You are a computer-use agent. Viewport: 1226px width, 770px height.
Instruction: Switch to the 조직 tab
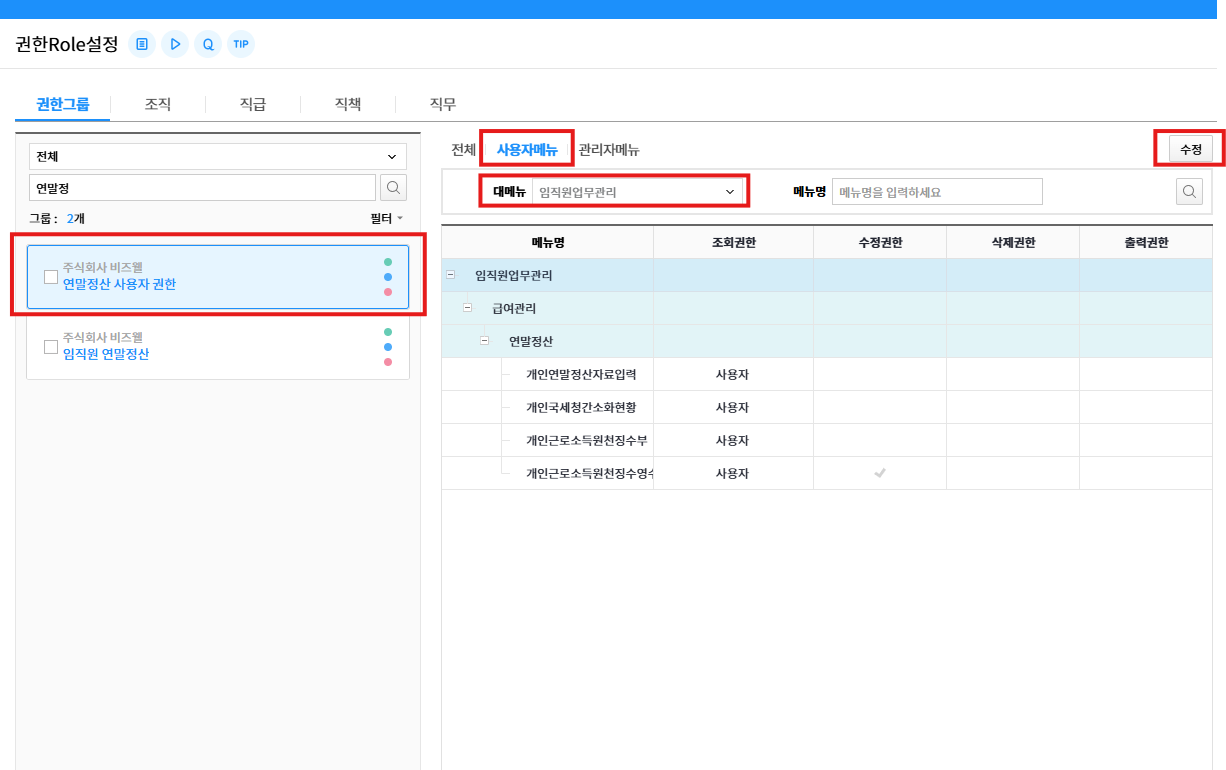coord(158,104)
